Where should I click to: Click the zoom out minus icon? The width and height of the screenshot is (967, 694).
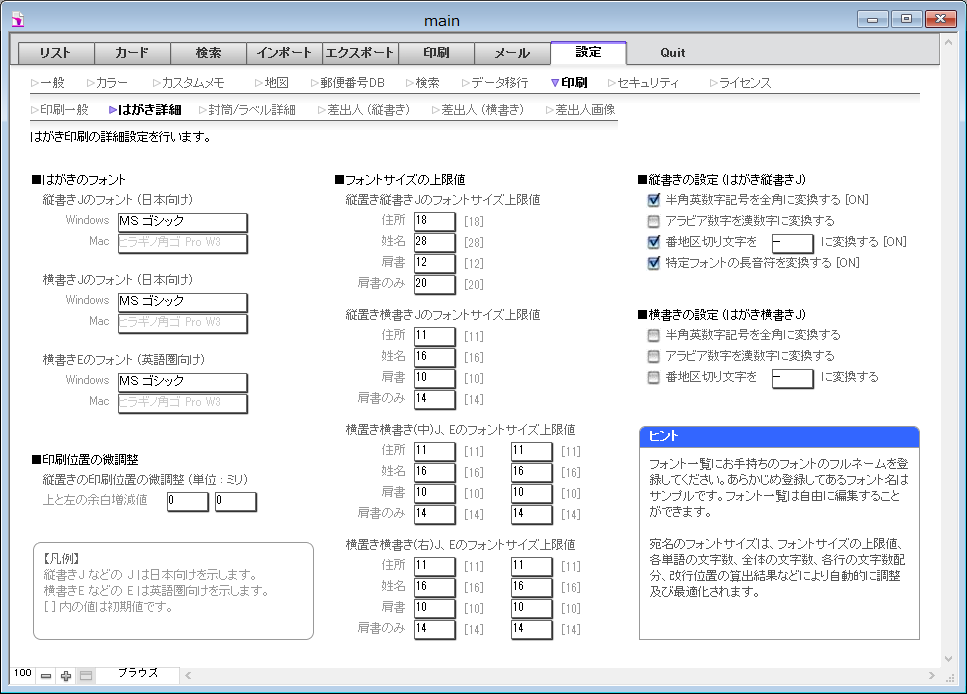click(x=46, y=676)
